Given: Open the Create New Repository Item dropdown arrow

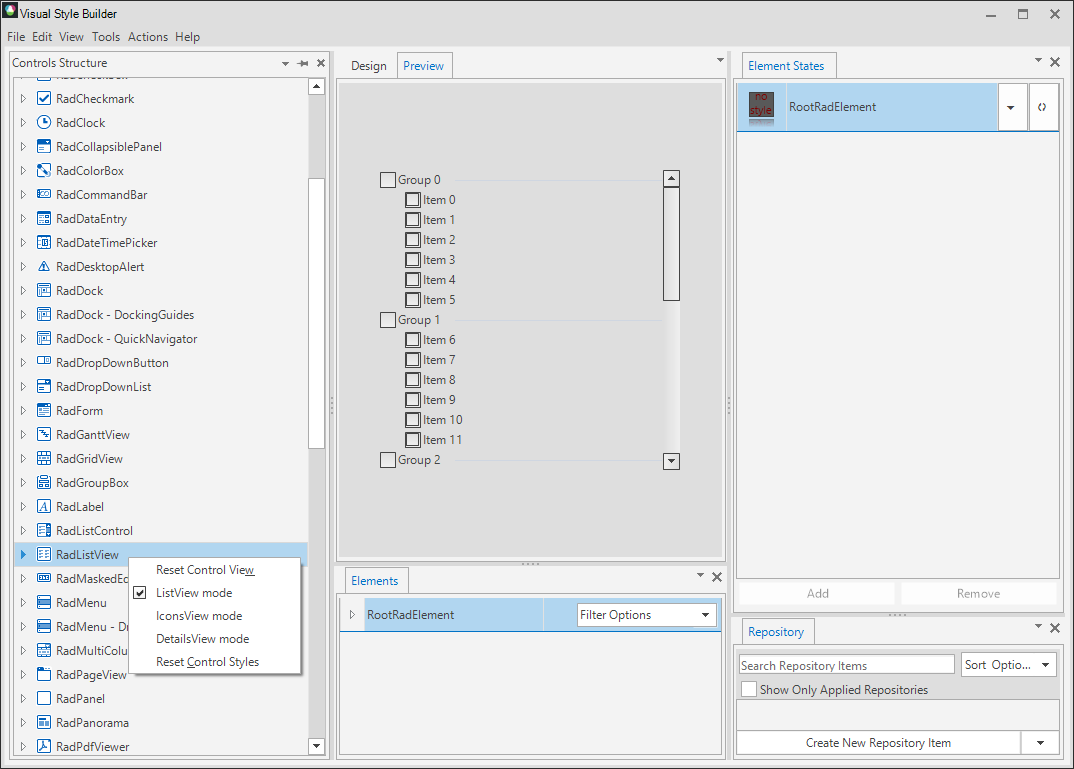Looking at the screenshot, I should [1040, 742].
